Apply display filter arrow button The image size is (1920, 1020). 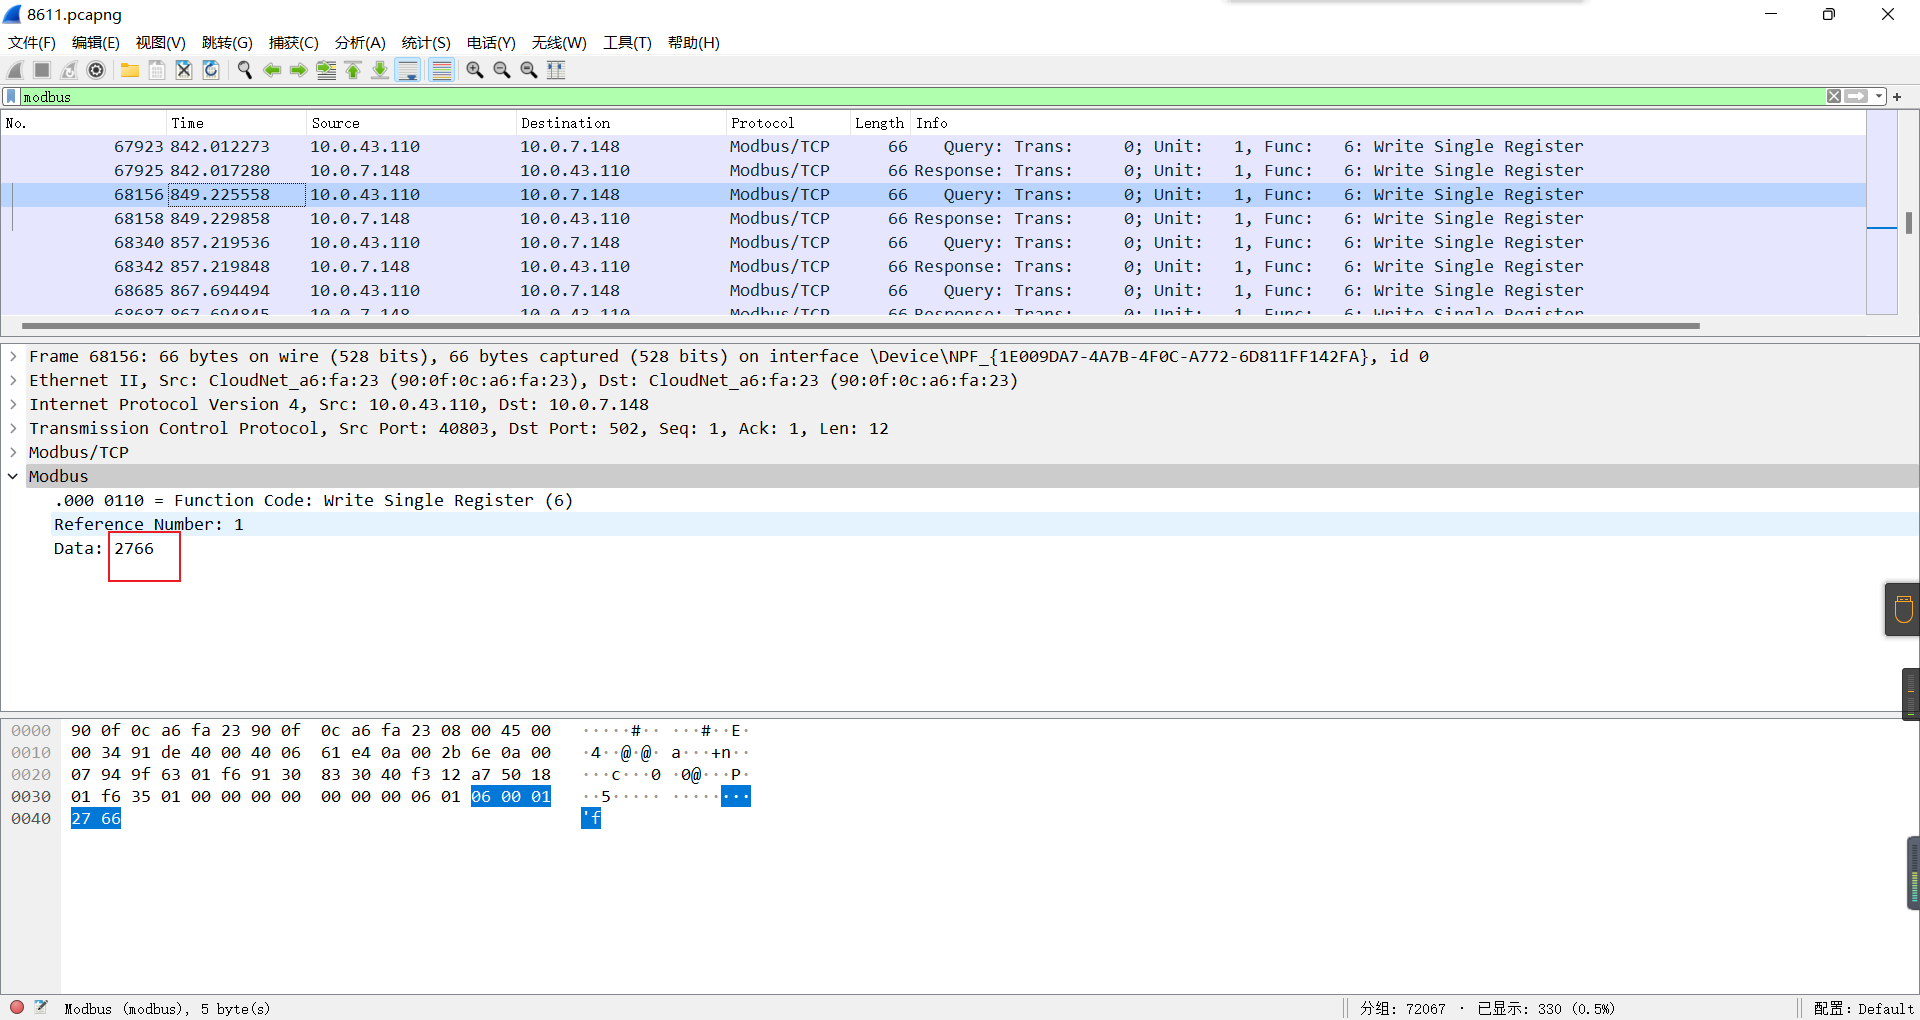[x=1856, y=97]
